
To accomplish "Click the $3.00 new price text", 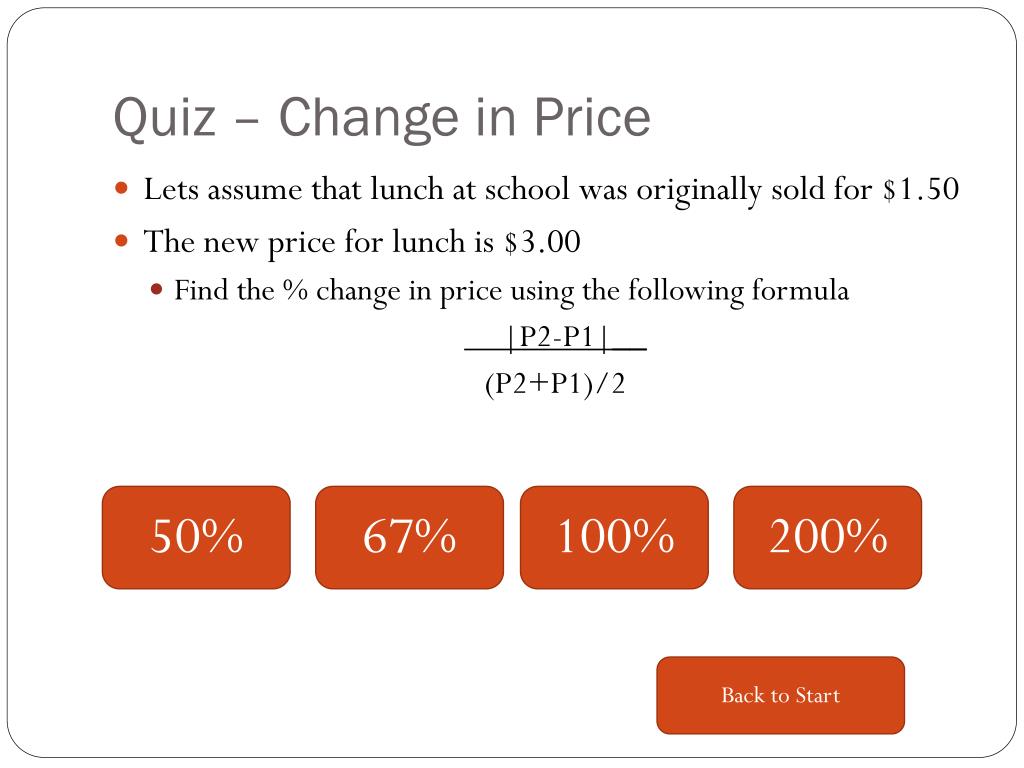I will click(x=542, y=242).
